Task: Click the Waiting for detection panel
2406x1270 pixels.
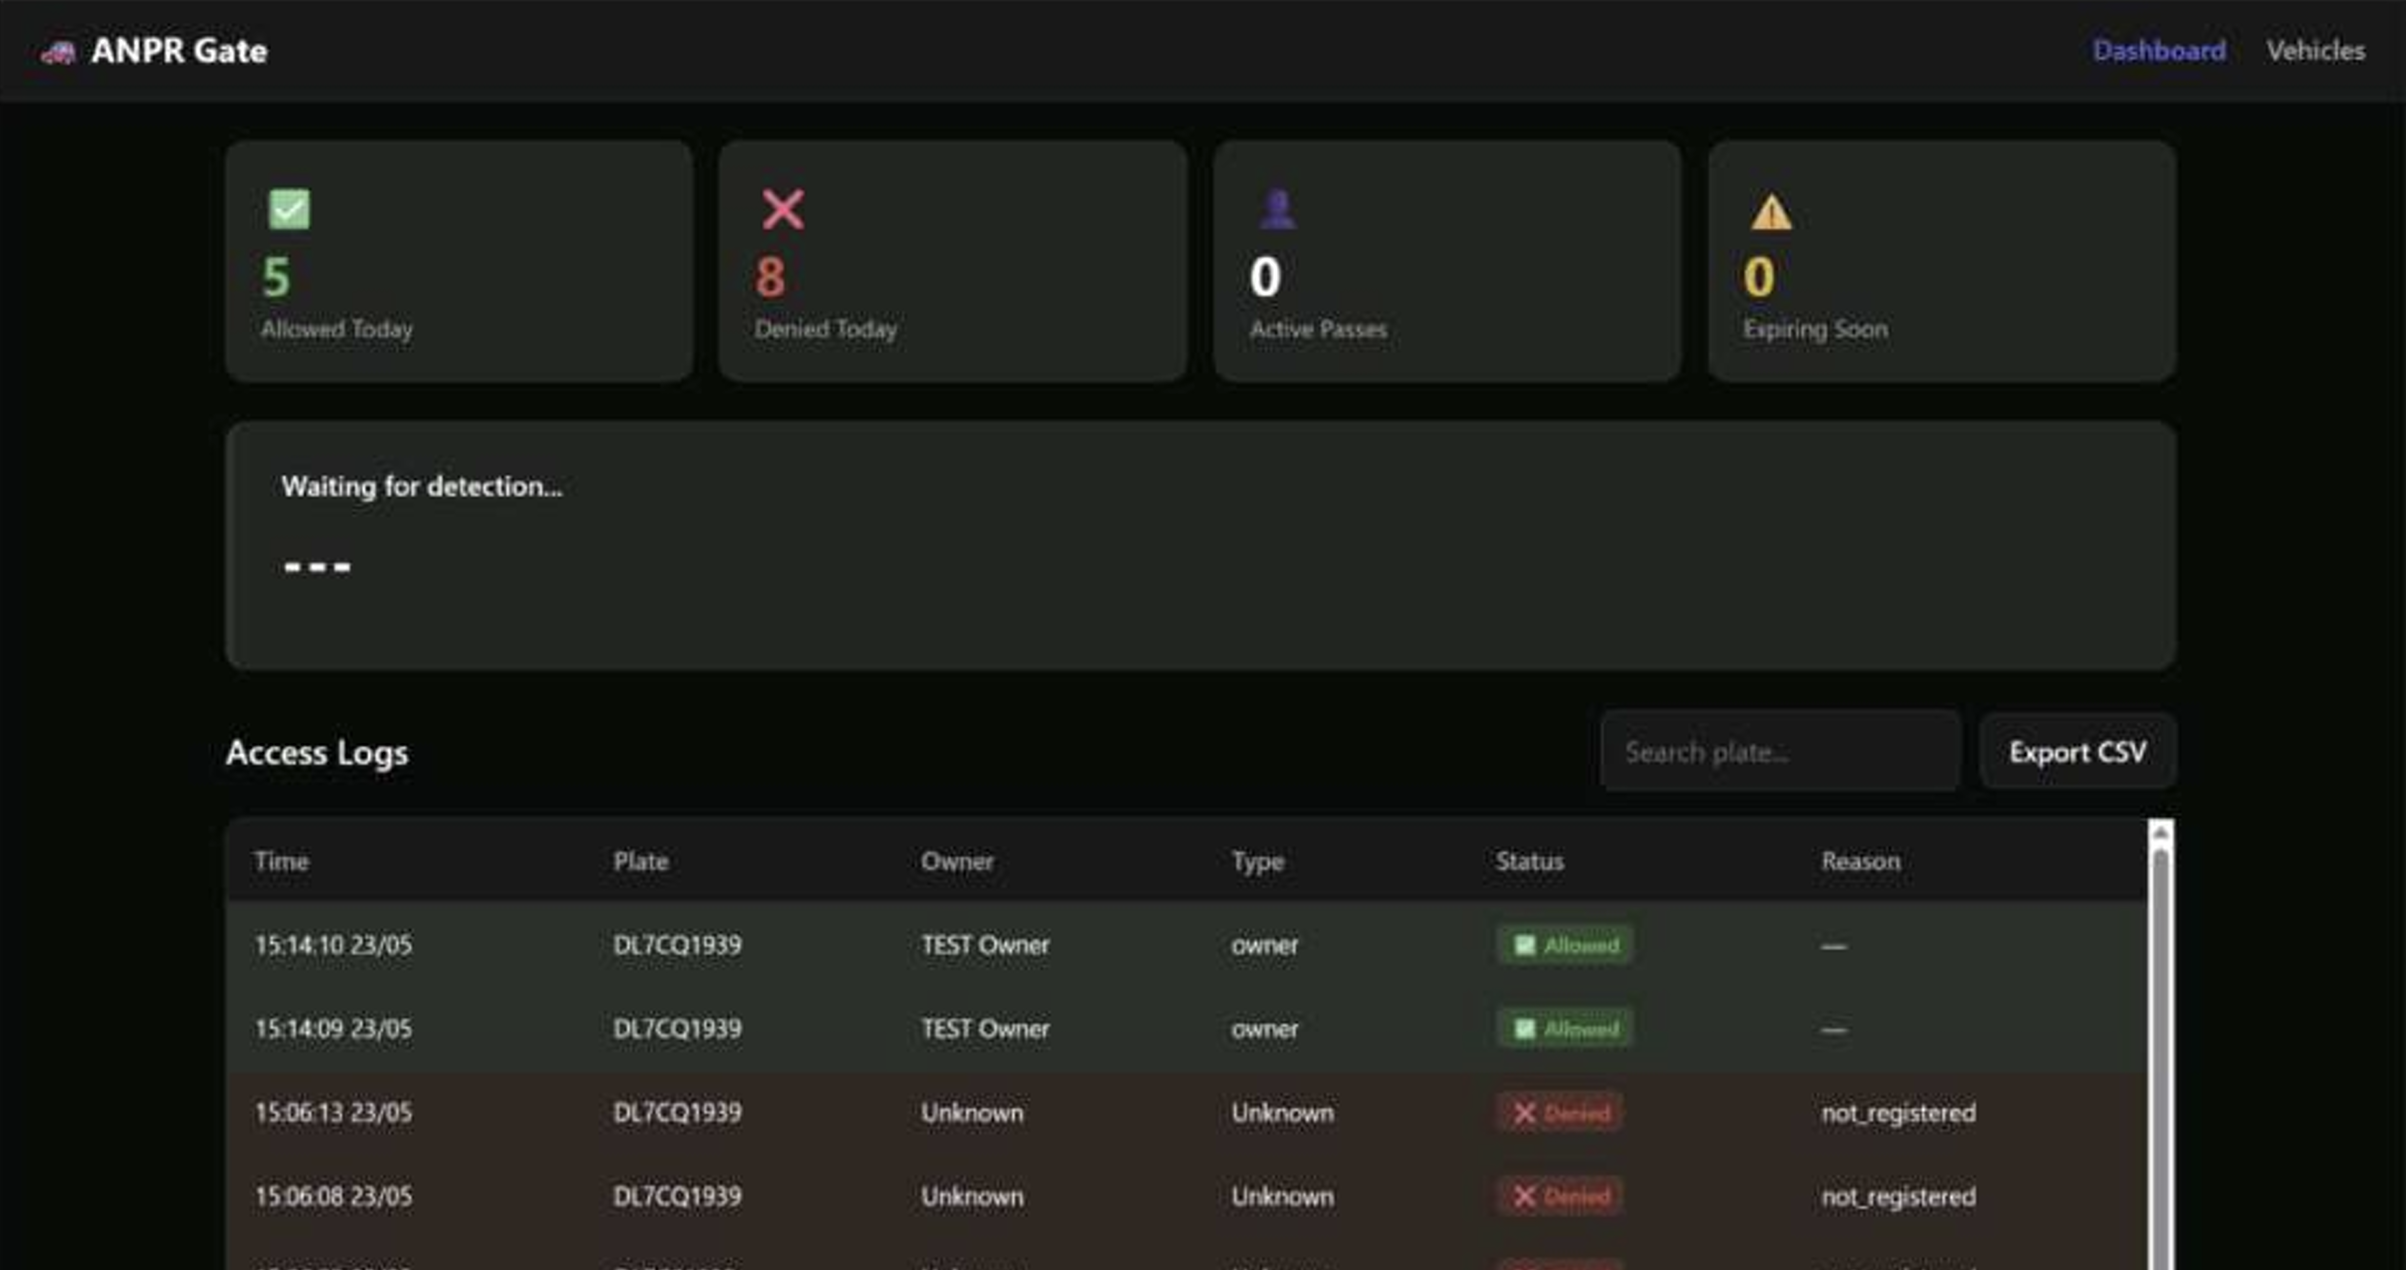Action: (1200, 545)
